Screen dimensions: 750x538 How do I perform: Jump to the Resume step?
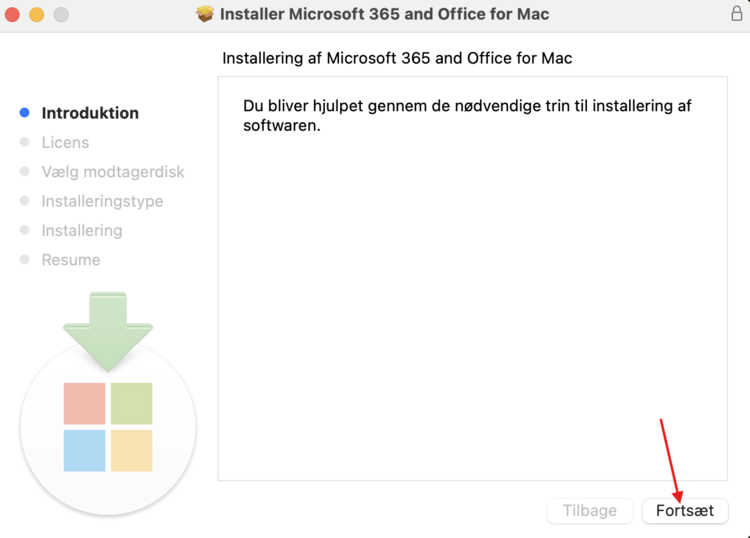[71, 260]
